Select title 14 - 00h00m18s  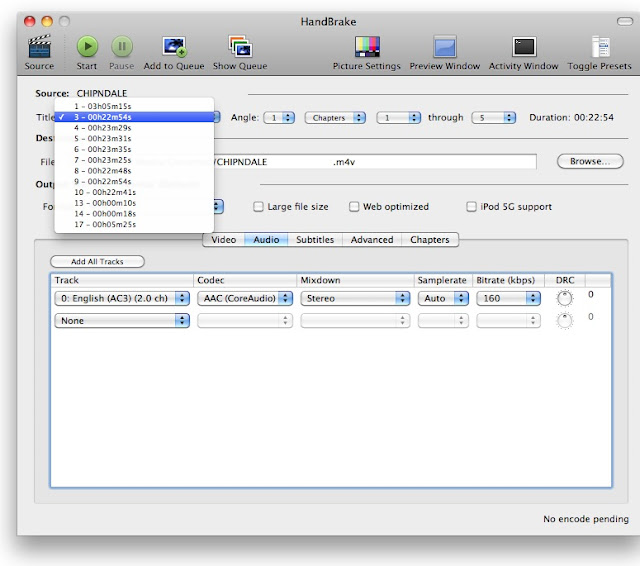pos(134,213)
